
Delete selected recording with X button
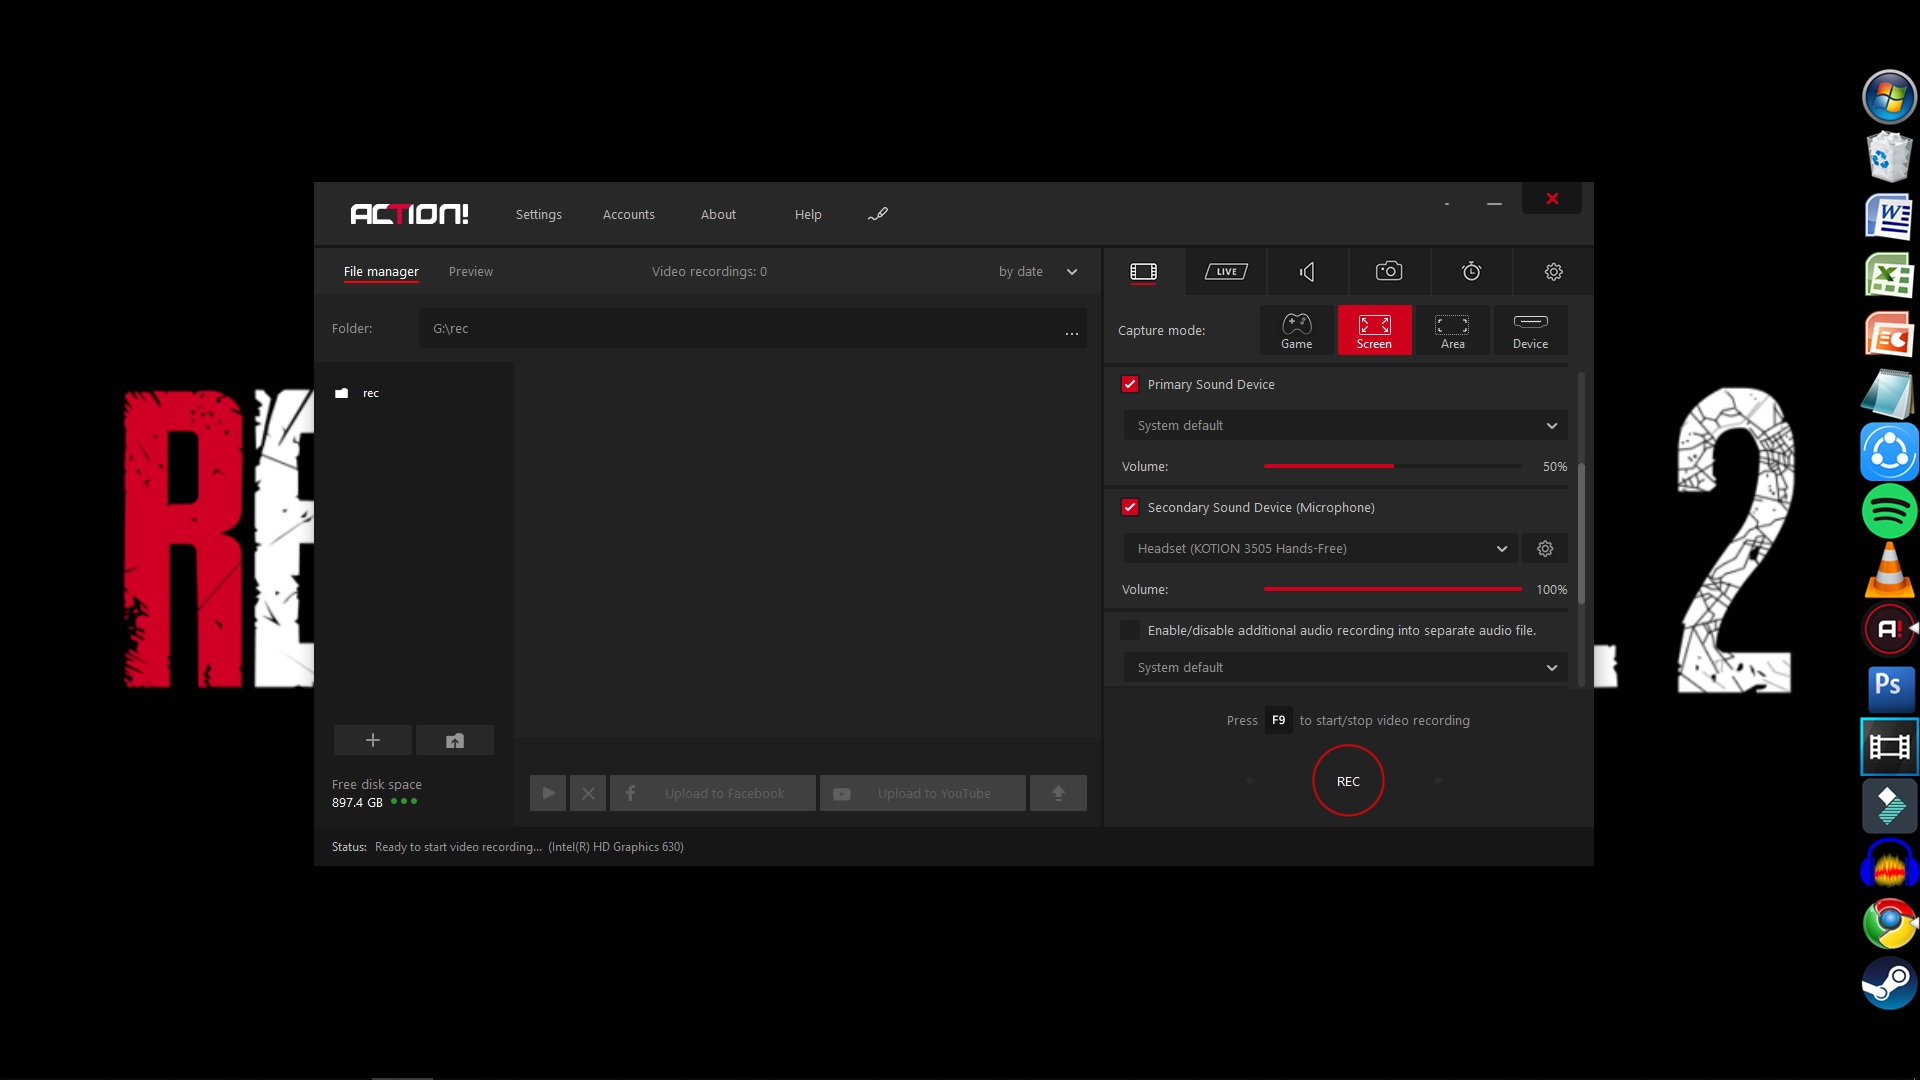tap(588, 793)
